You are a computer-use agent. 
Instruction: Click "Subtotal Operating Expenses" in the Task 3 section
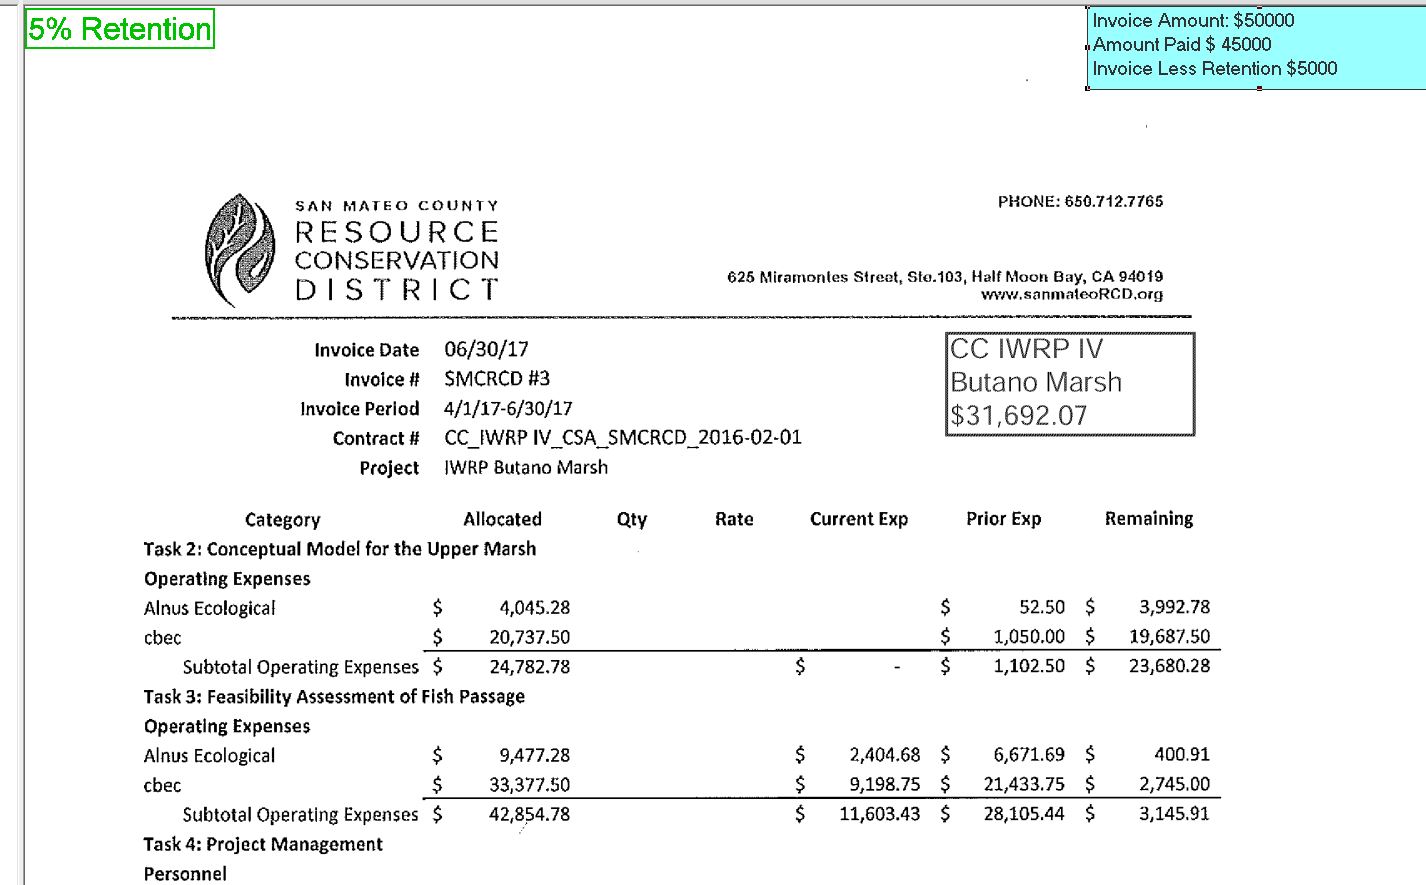tap(300, 816)
